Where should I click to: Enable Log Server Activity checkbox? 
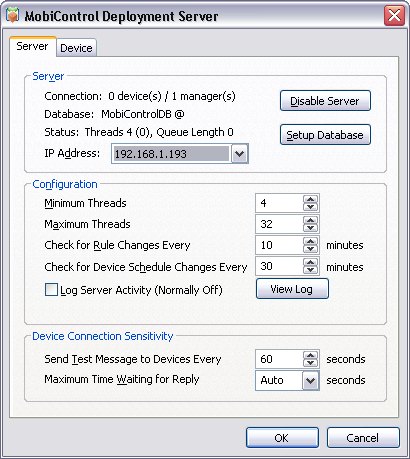coord(51,289)
